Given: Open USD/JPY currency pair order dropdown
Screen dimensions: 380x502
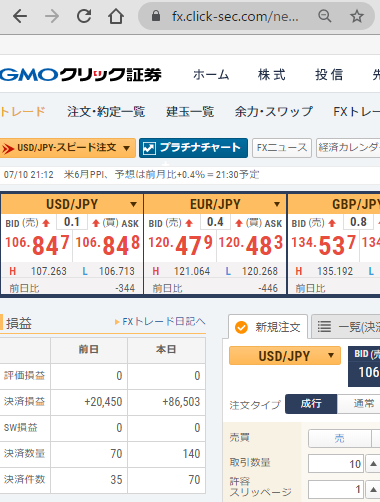Looking at the screenshot, I should [x=285, y=356].
